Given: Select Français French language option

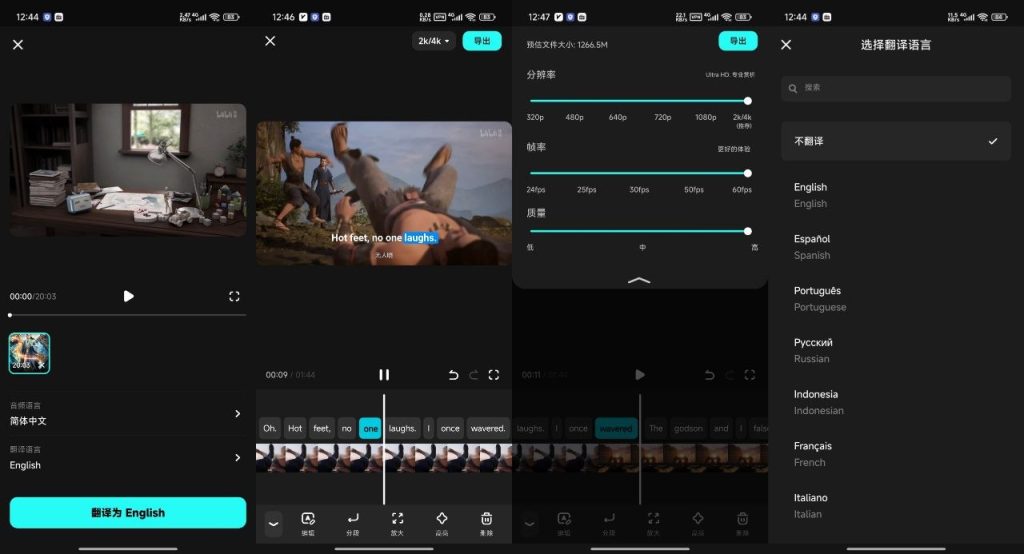Looking at the screenshot, I should point(896,453).
